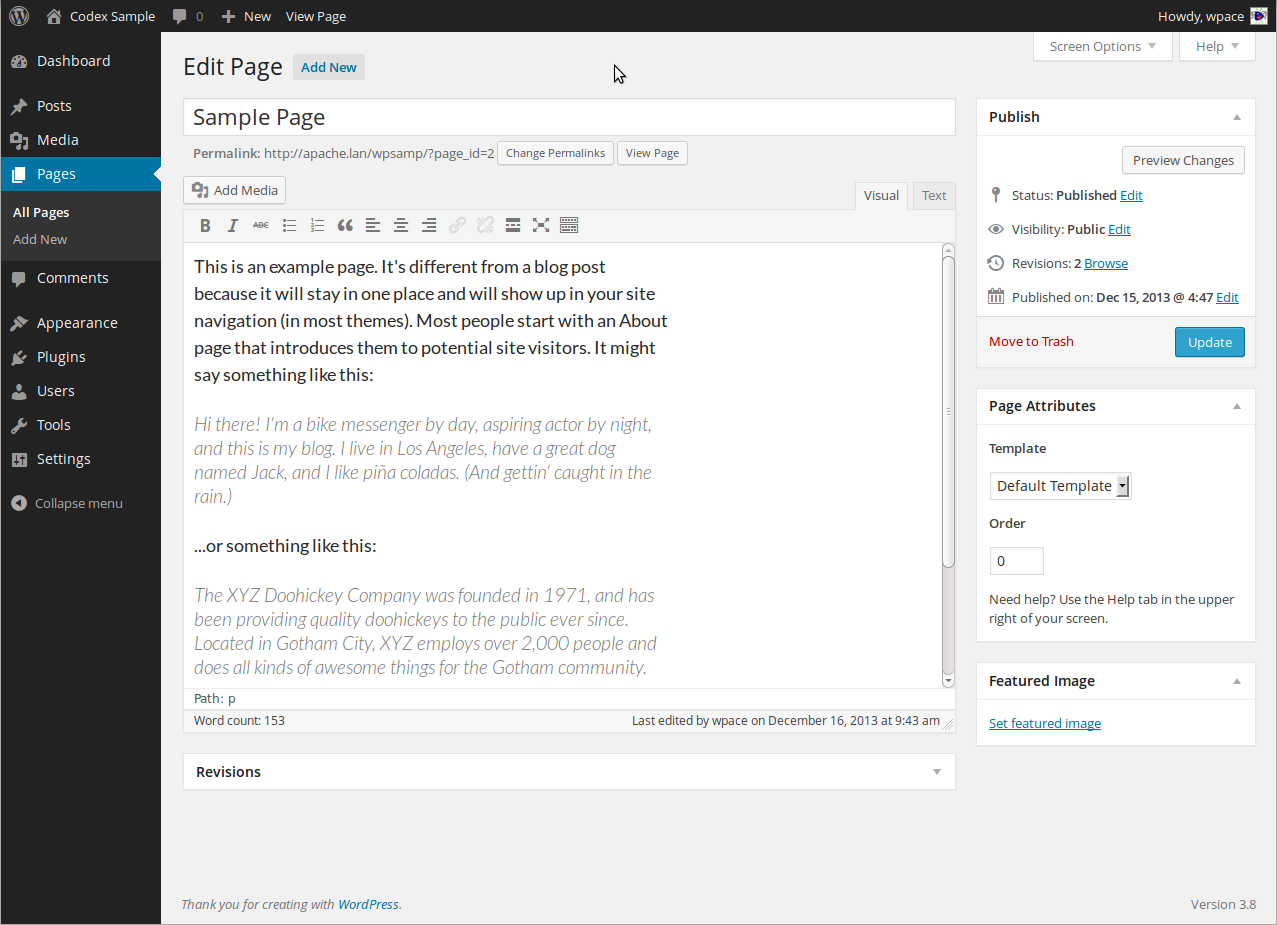
Task: Open the Users menu
Action: pos(81,391)
